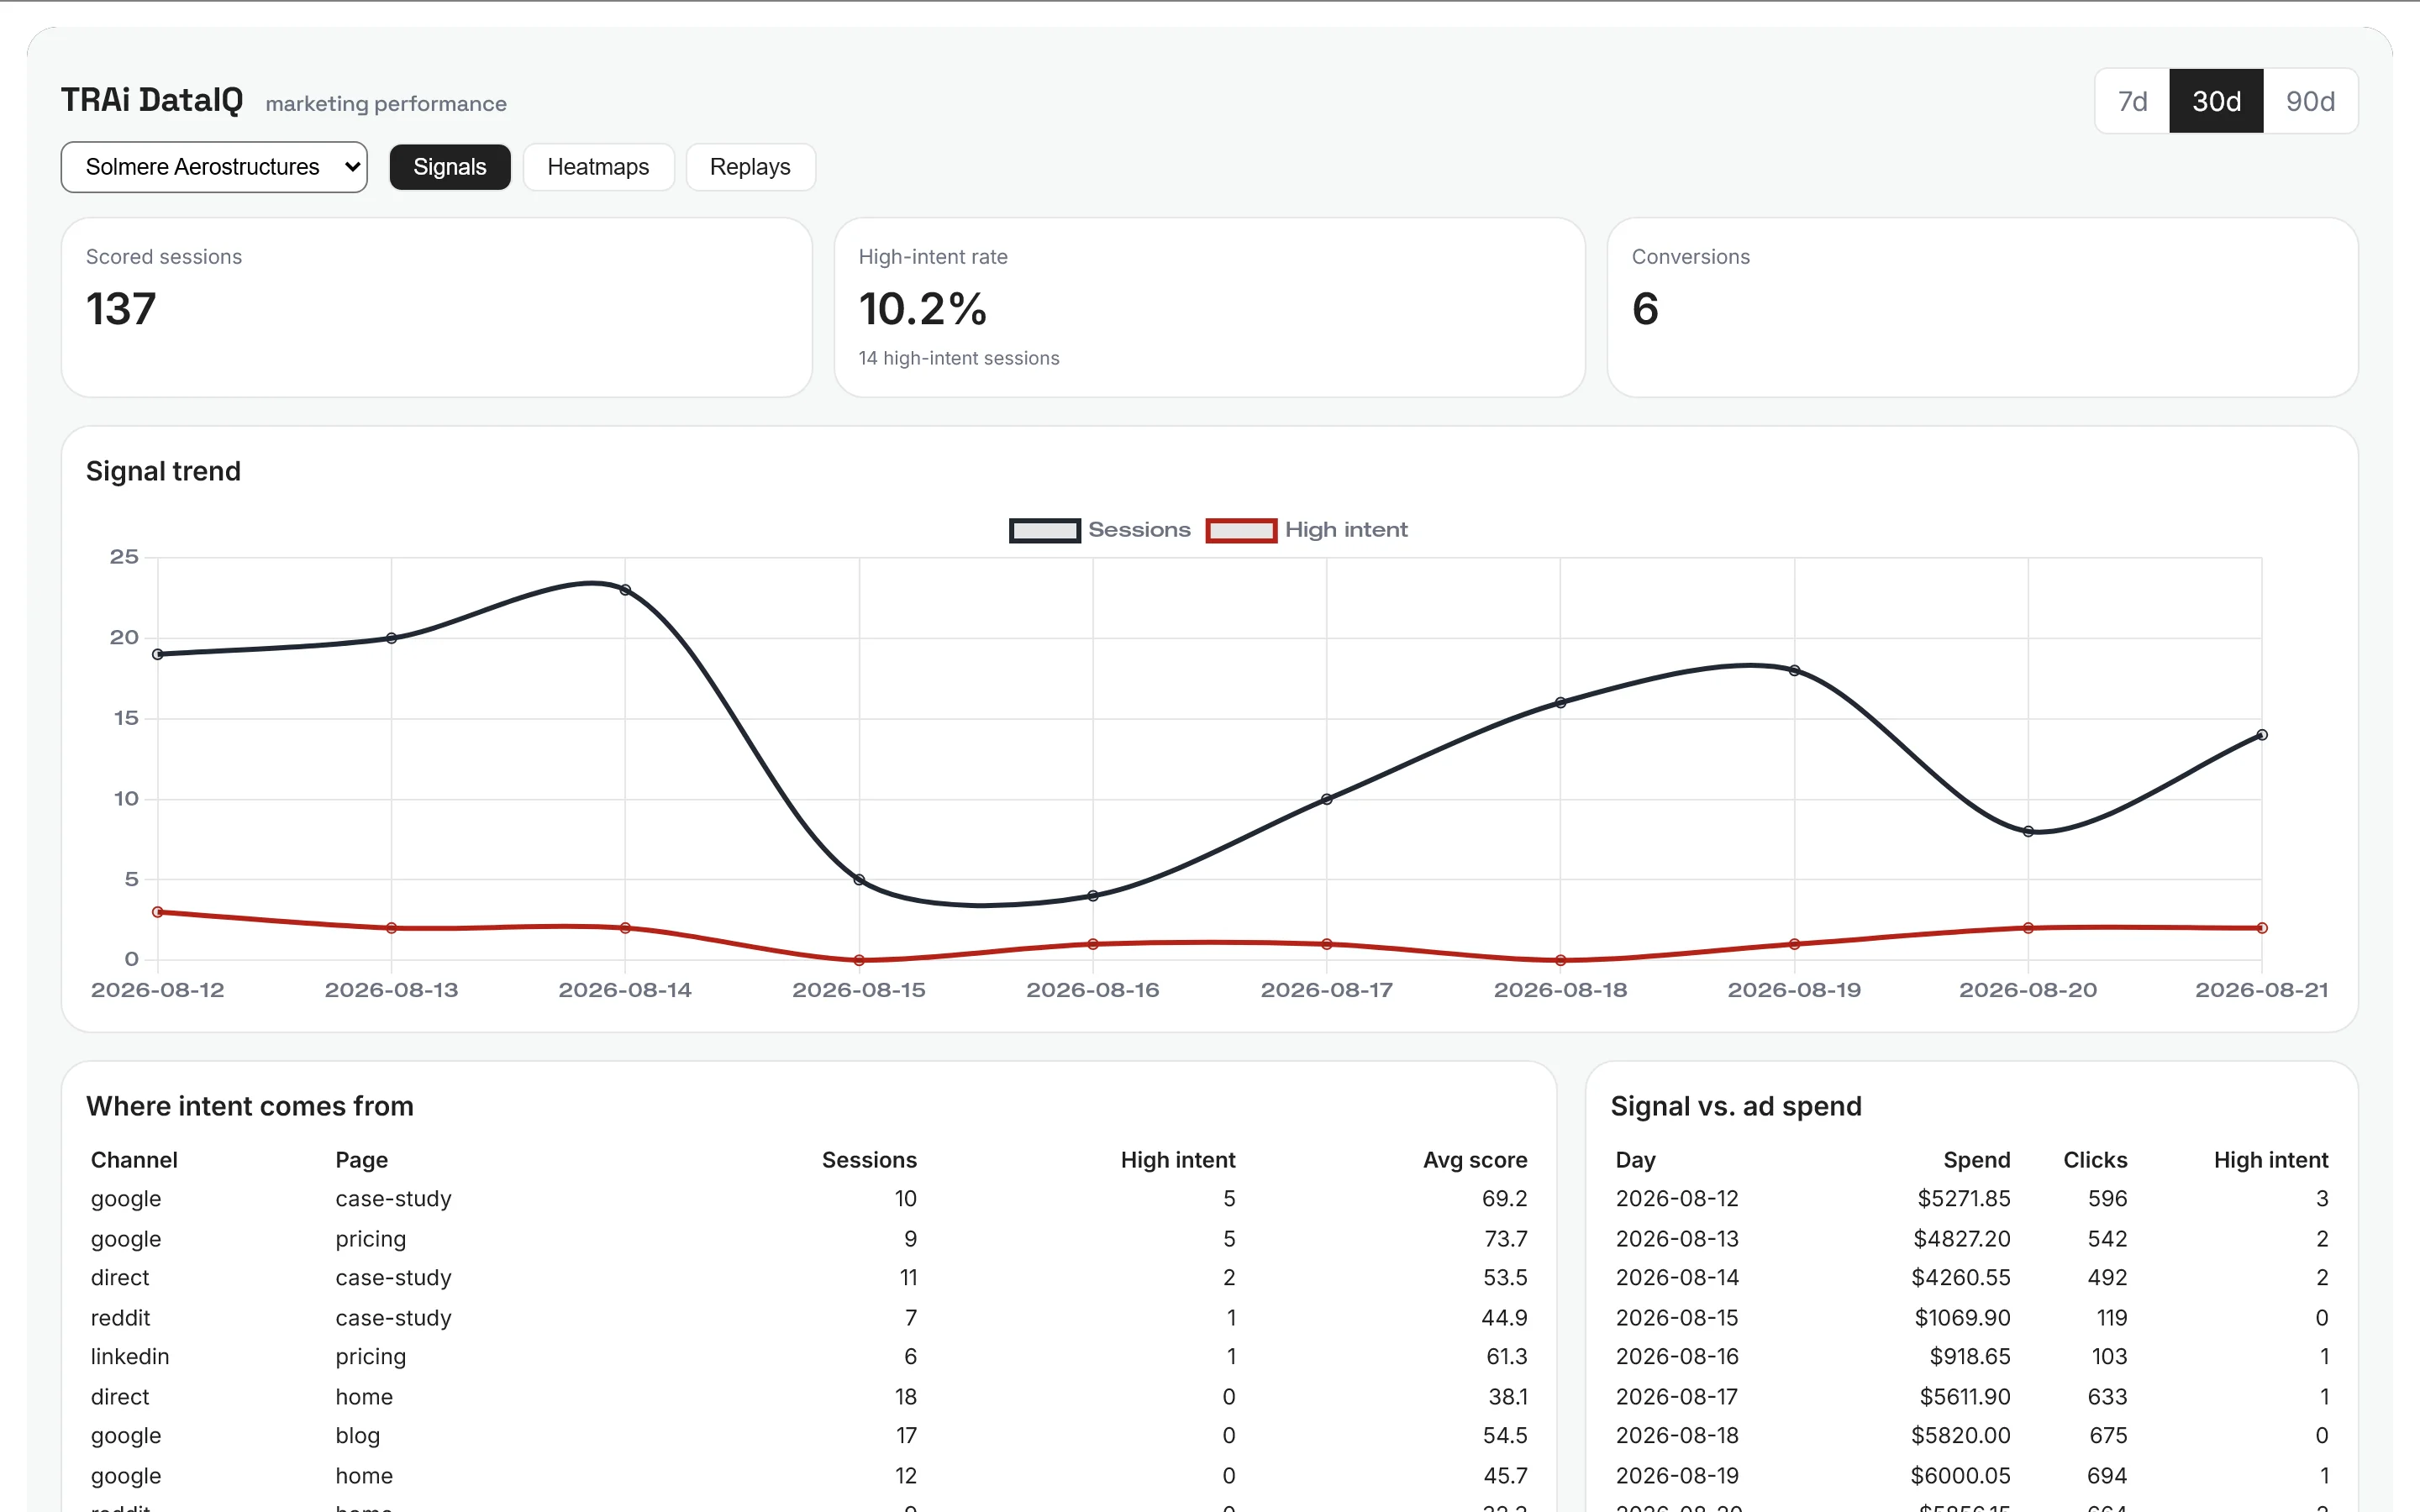Click avg score 69.2 cell
This screenshot has width=2420, height=1512.
coord(1504,1199)
